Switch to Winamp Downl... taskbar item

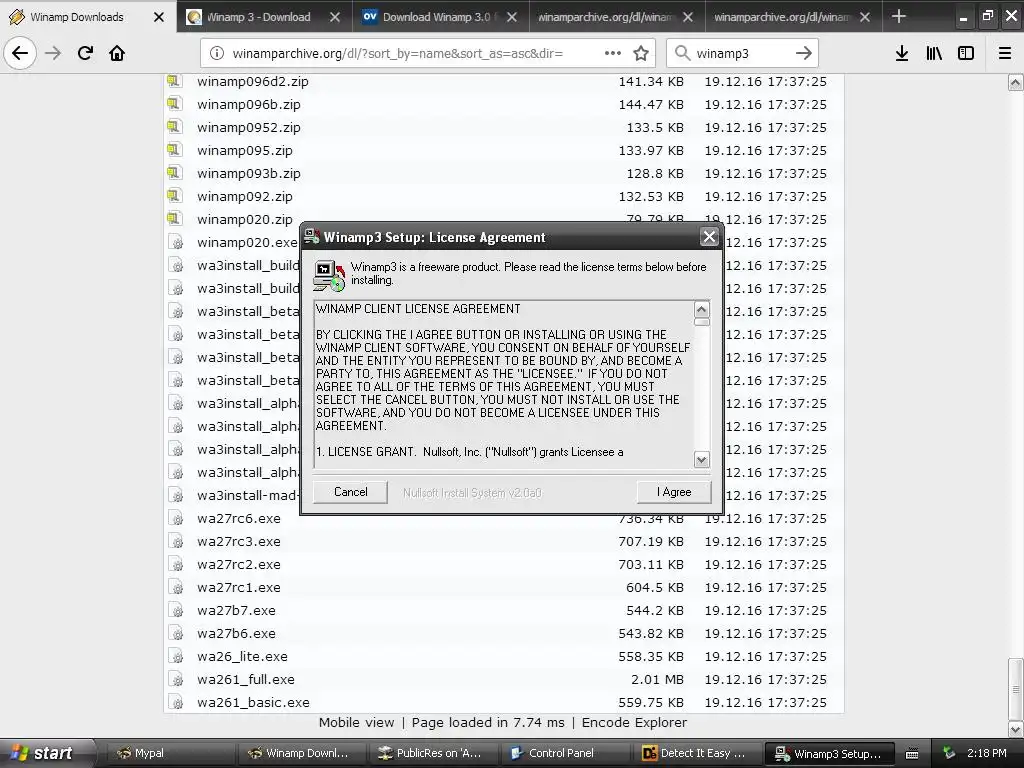pos(302,753)
